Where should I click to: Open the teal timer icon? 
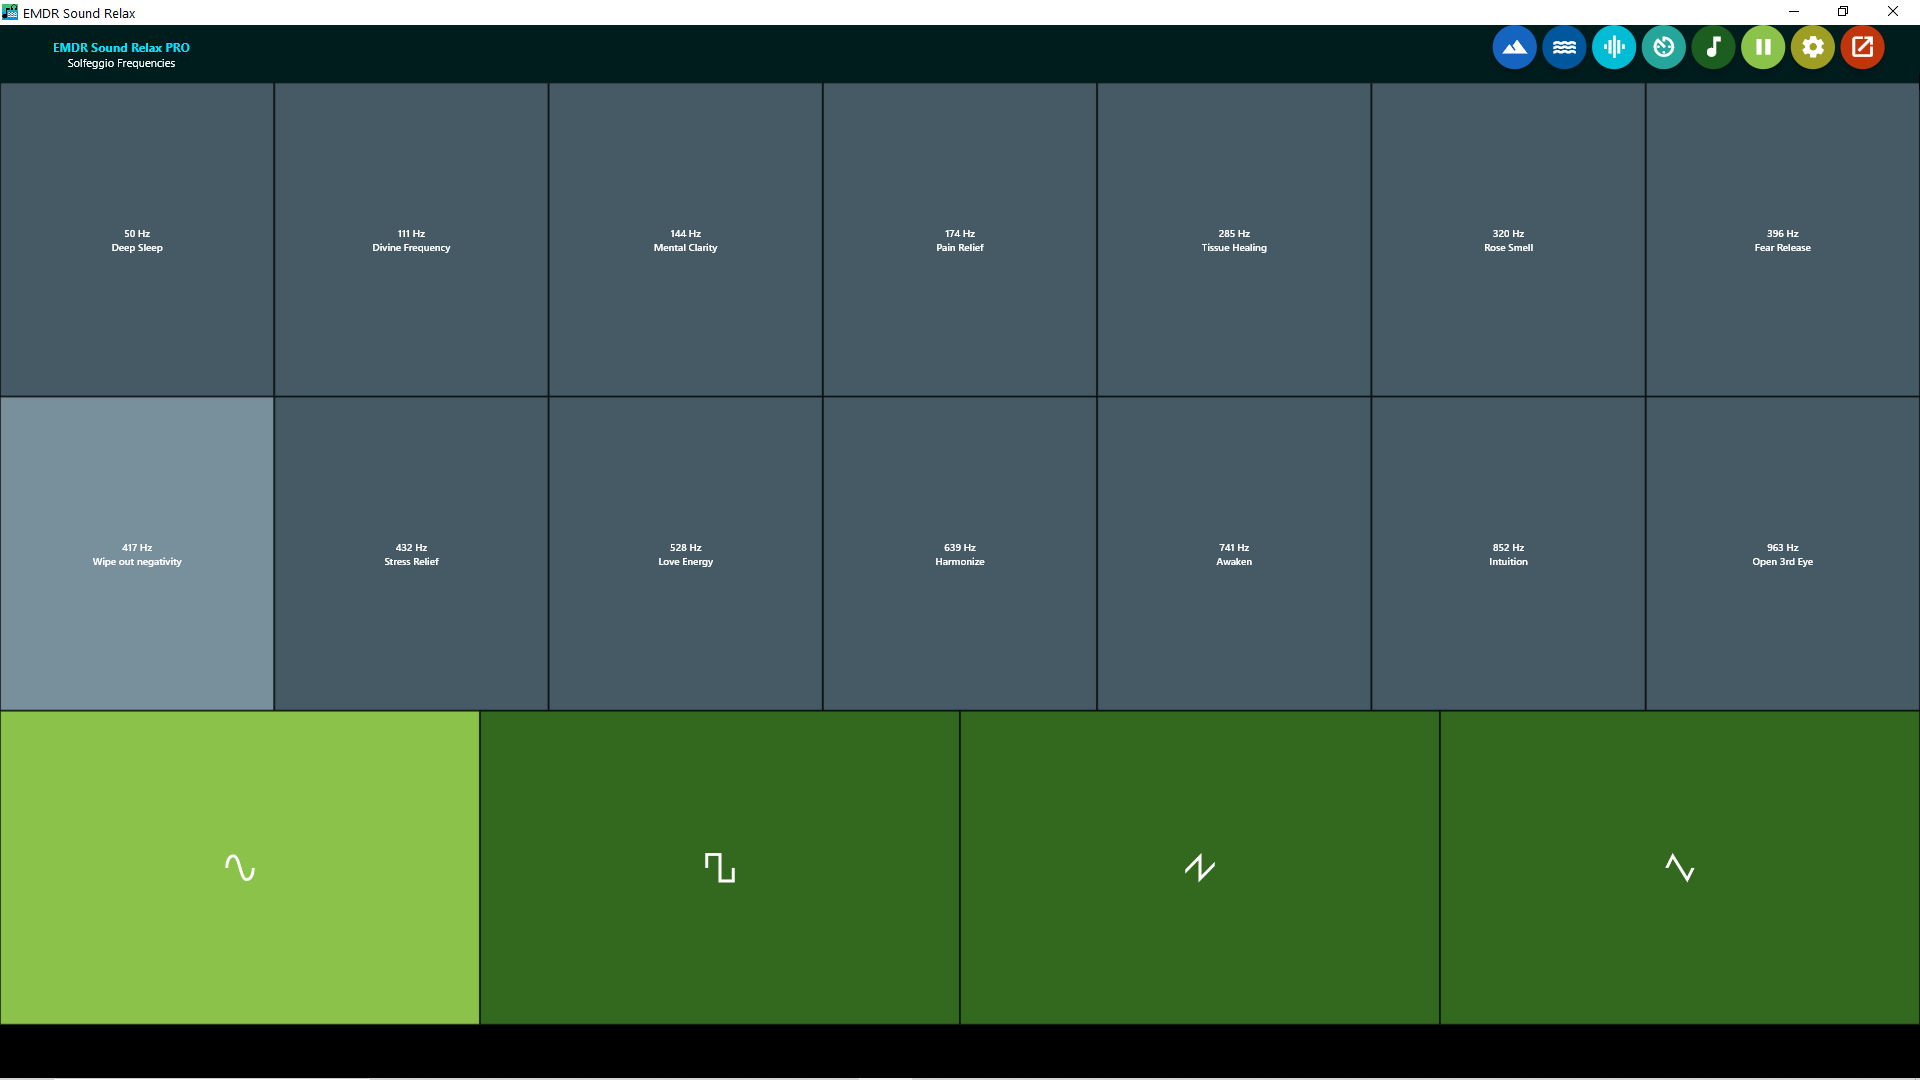click(x=1663, y=47)
